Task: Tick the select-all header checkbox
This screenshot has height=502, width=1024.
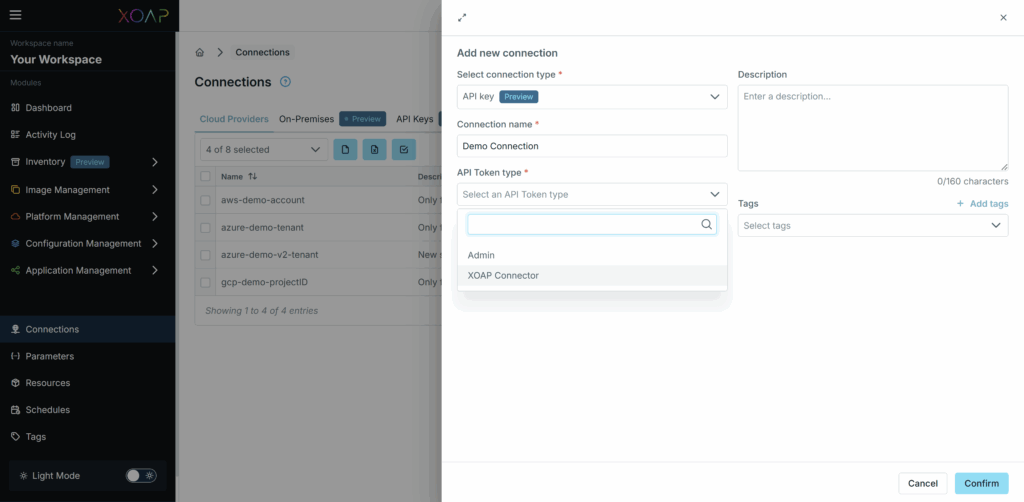Action: pos(206,176)
